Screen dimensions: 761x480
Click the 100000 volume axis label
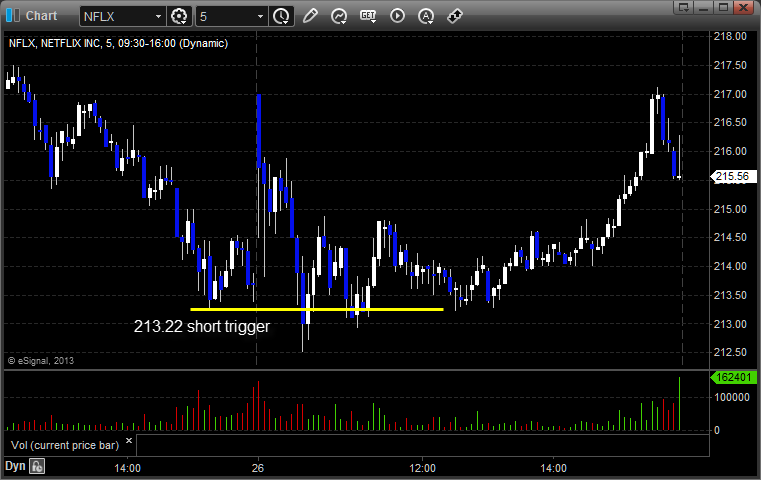click(732, 397)
